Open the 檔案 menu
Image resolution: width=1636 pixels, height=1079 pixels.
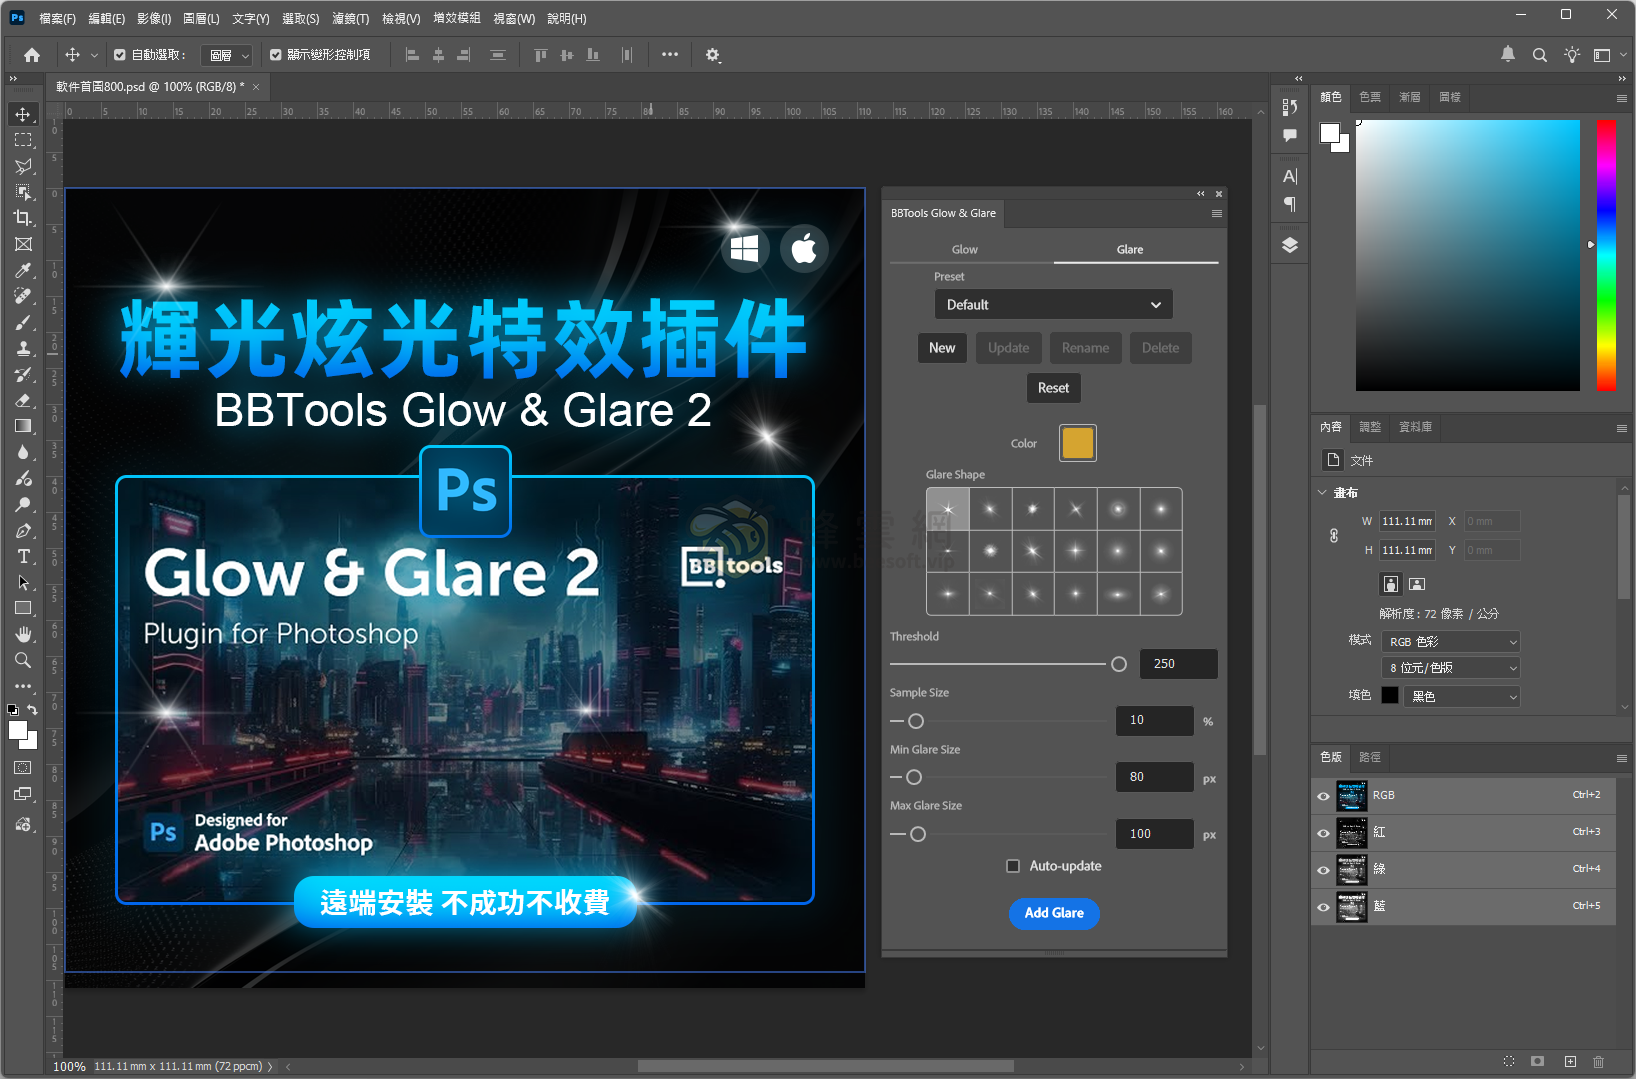point(57,18)
